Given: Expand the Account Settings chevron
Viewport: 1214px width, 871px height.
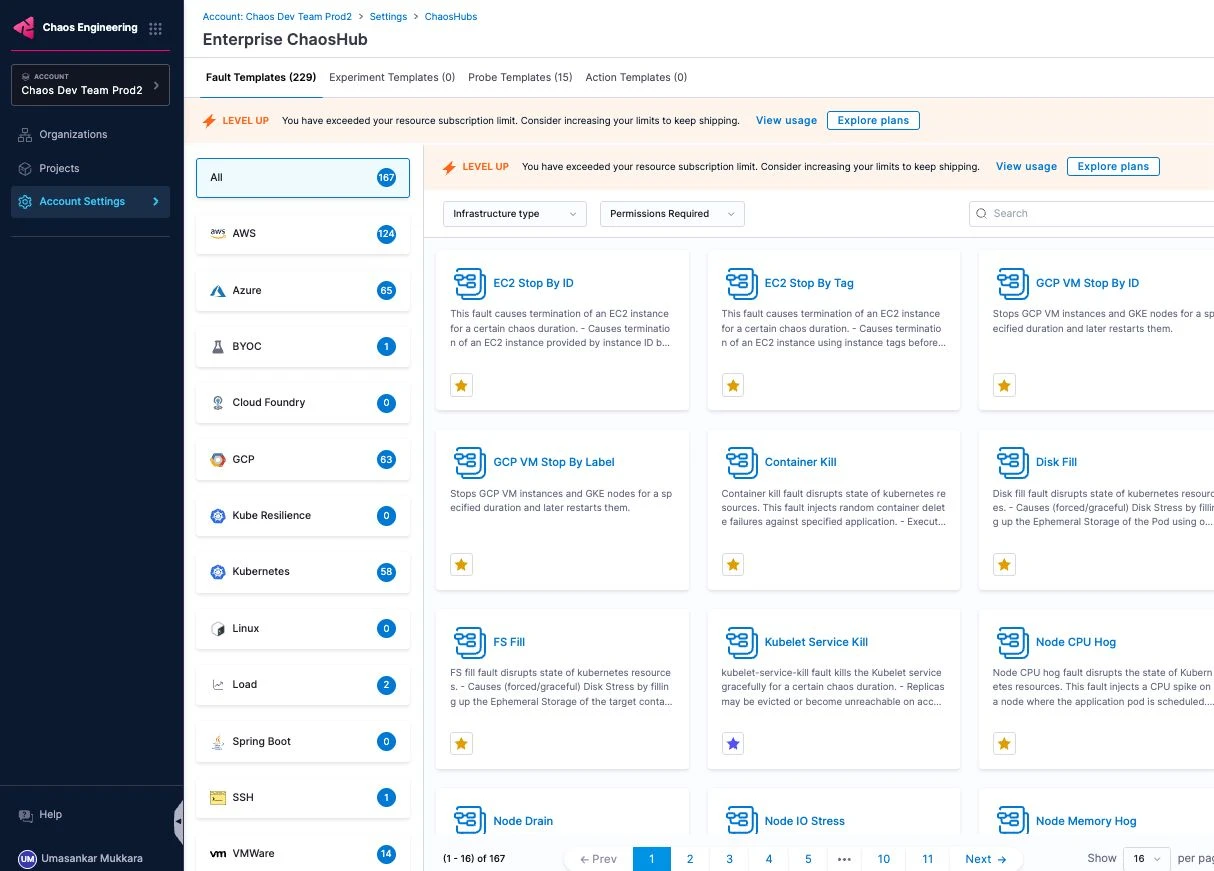Looking at the screenshot, I should pyautogui.click(x=156, y=201).
